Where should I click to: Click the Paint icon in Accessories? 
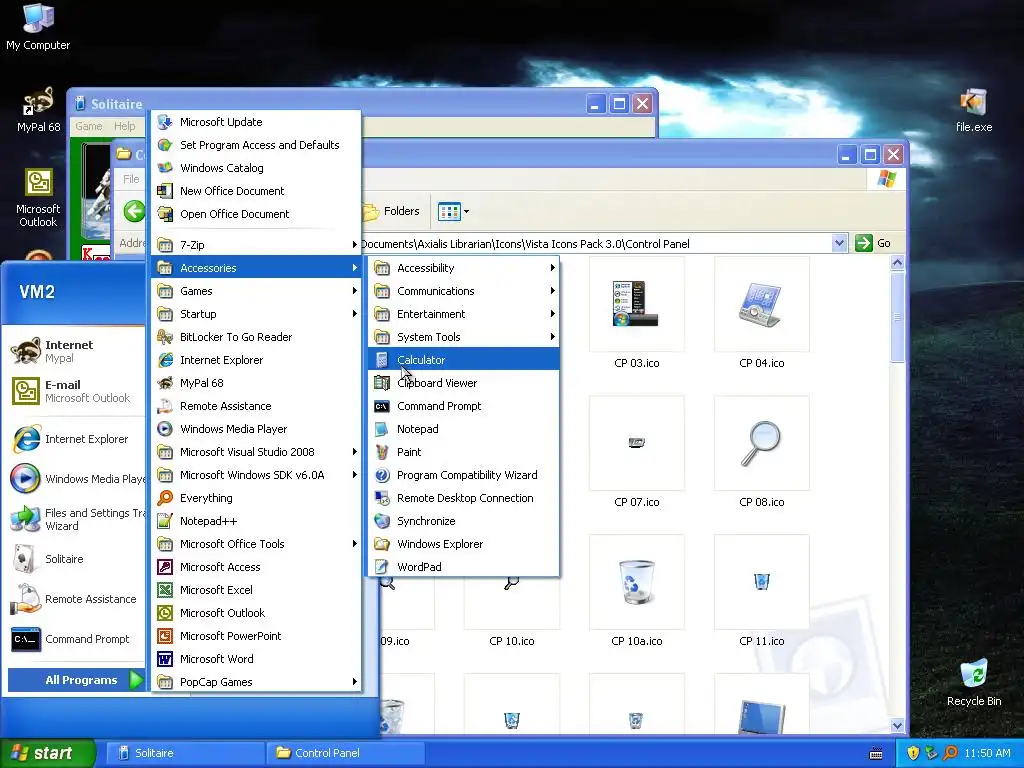pos(382,452)
